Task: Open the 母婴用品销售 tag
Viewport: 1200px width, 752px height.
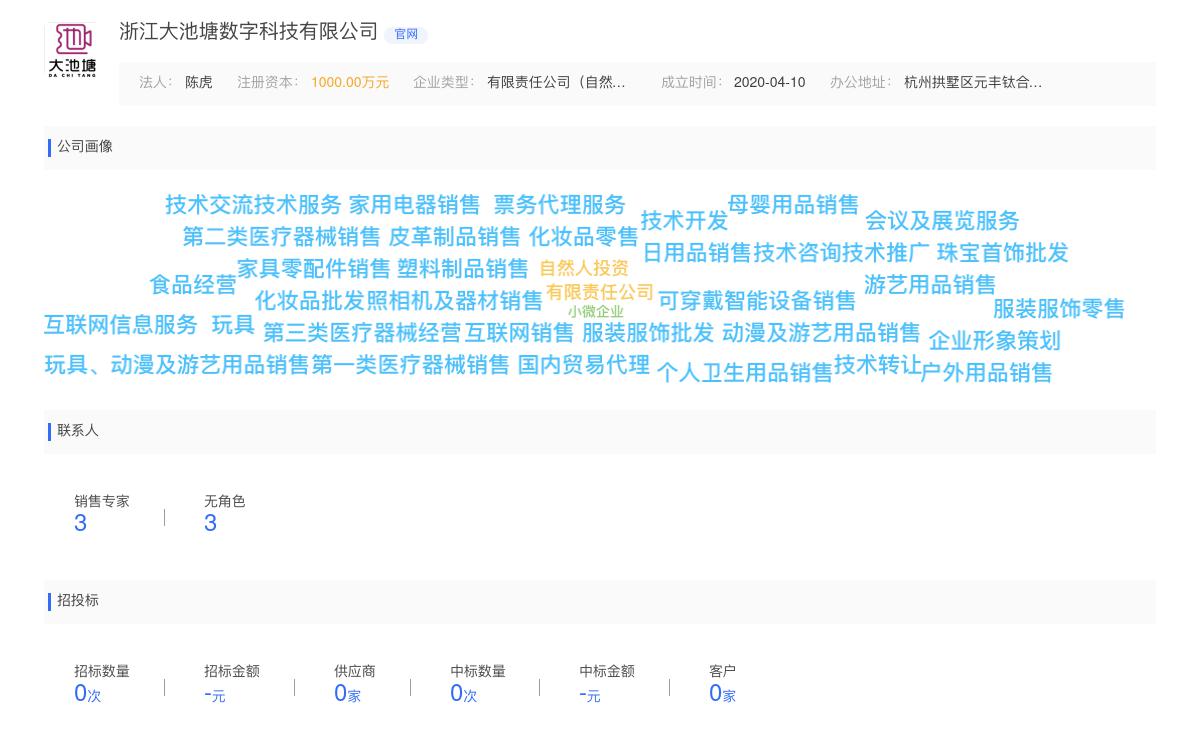Action: pos(794,205)
